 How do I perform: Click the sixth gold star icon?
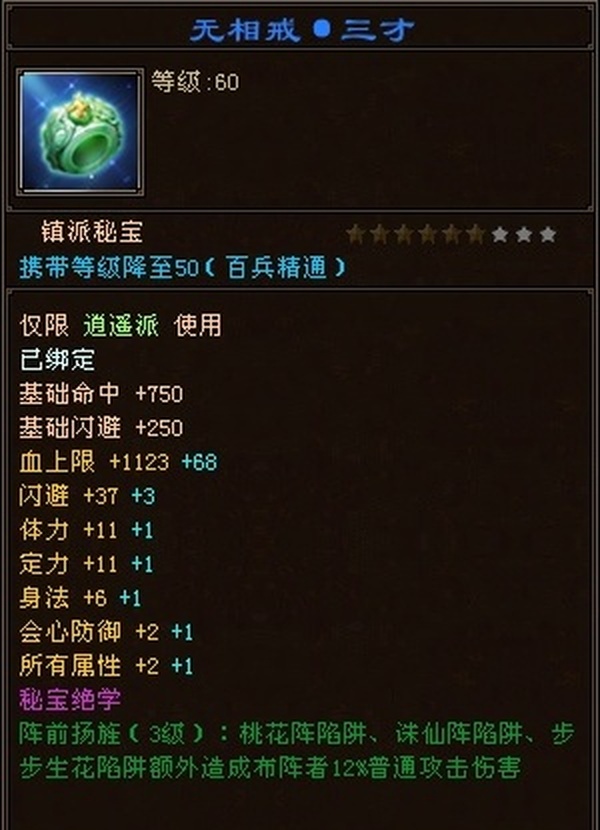[x=475, y=233]
